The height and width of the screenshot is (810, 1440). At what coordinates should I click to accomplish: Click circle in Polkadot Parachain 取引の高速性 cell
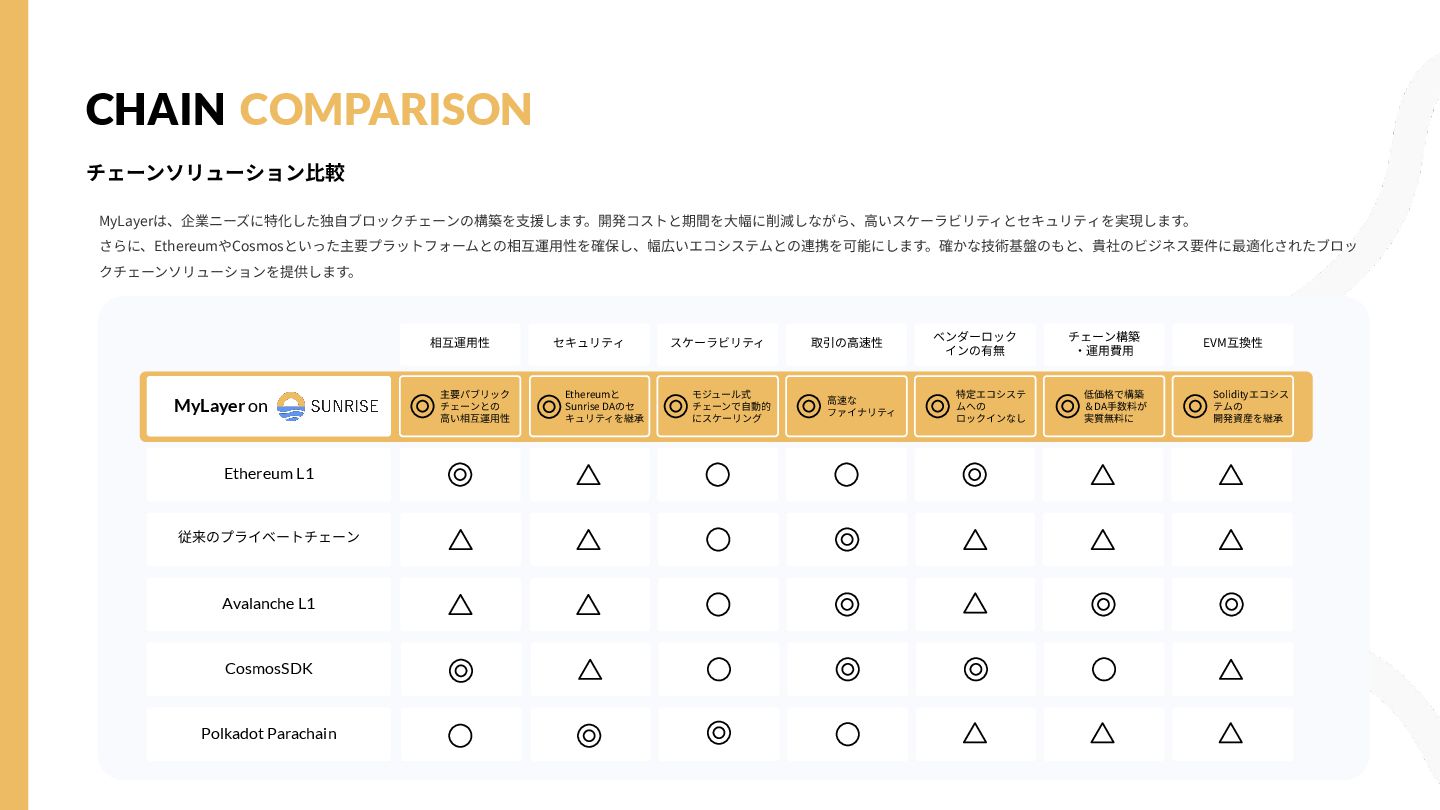click(x=847, y=735)
